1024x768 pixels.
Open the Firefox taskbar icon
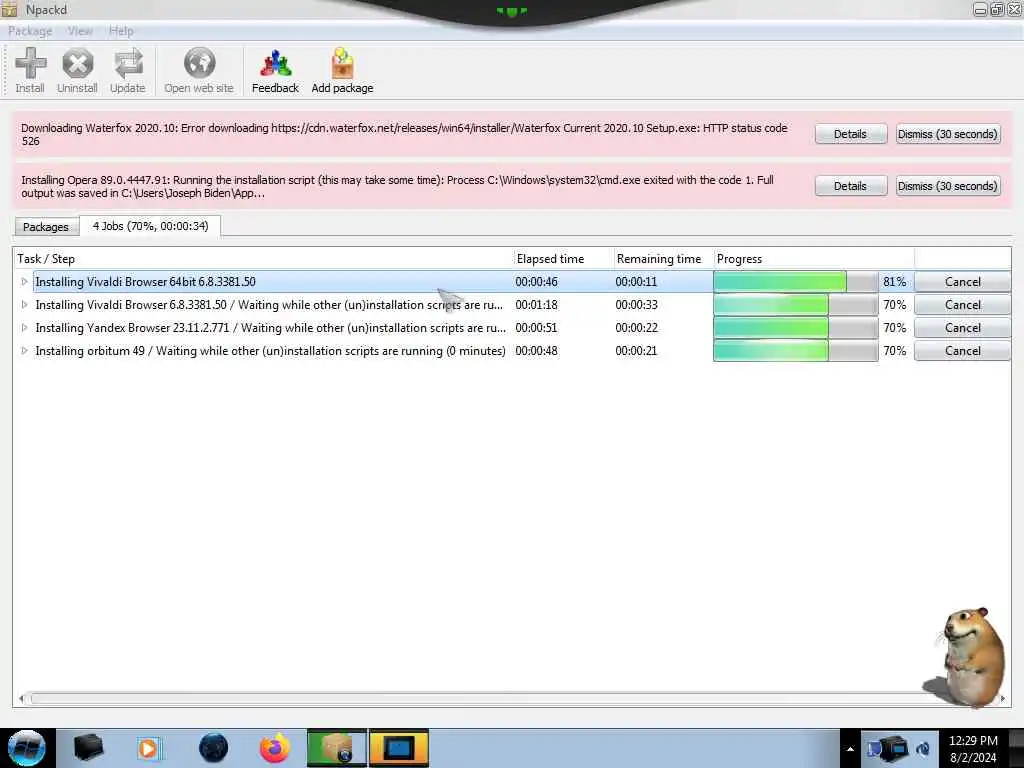[x=275, y=748]
